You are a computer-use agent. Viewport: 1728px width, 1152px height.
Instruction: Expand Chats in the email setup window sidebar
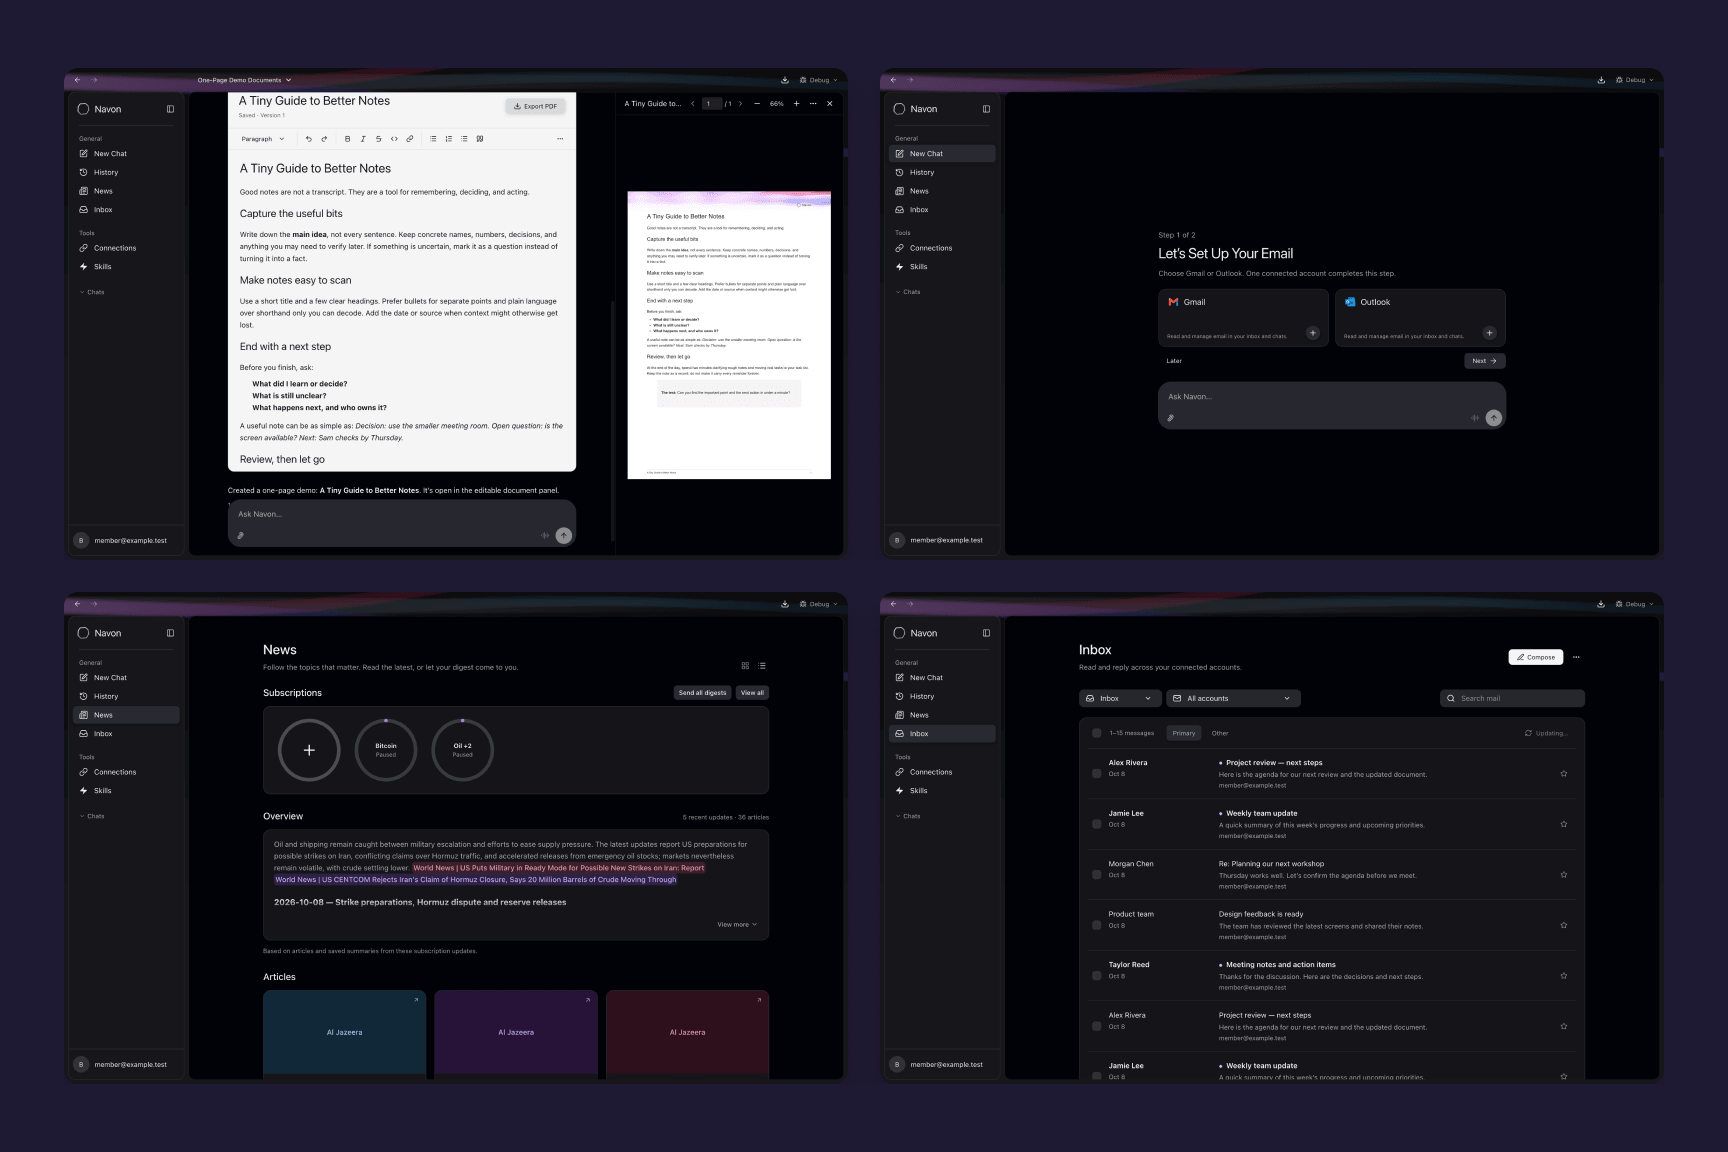[x=908, y=292]
